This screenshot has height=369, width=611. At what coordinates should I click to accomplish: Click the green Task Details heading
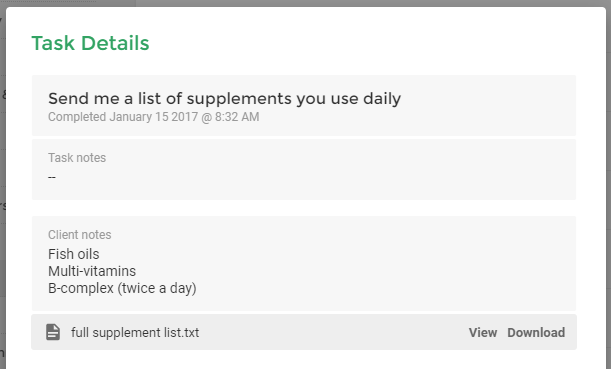pyautogui.click(x=90, y=43)
